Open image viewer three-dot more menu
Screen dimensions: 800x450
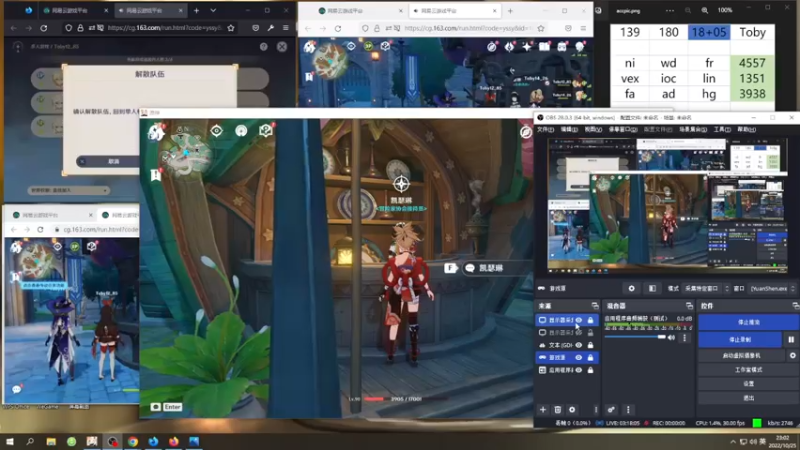669,10
